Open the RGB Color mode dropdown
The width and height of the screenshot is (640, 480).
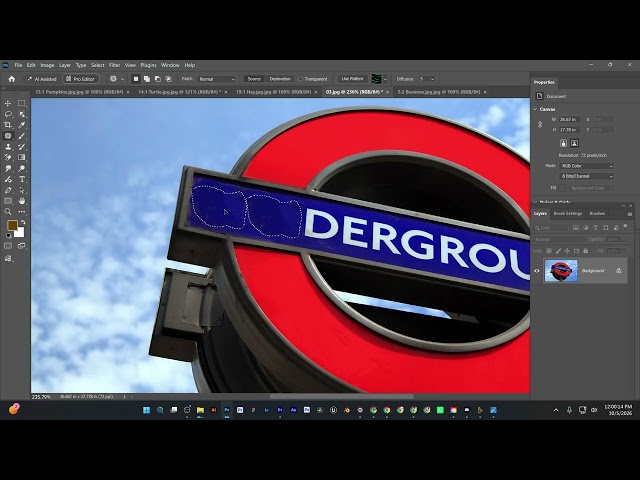(587, 166)
